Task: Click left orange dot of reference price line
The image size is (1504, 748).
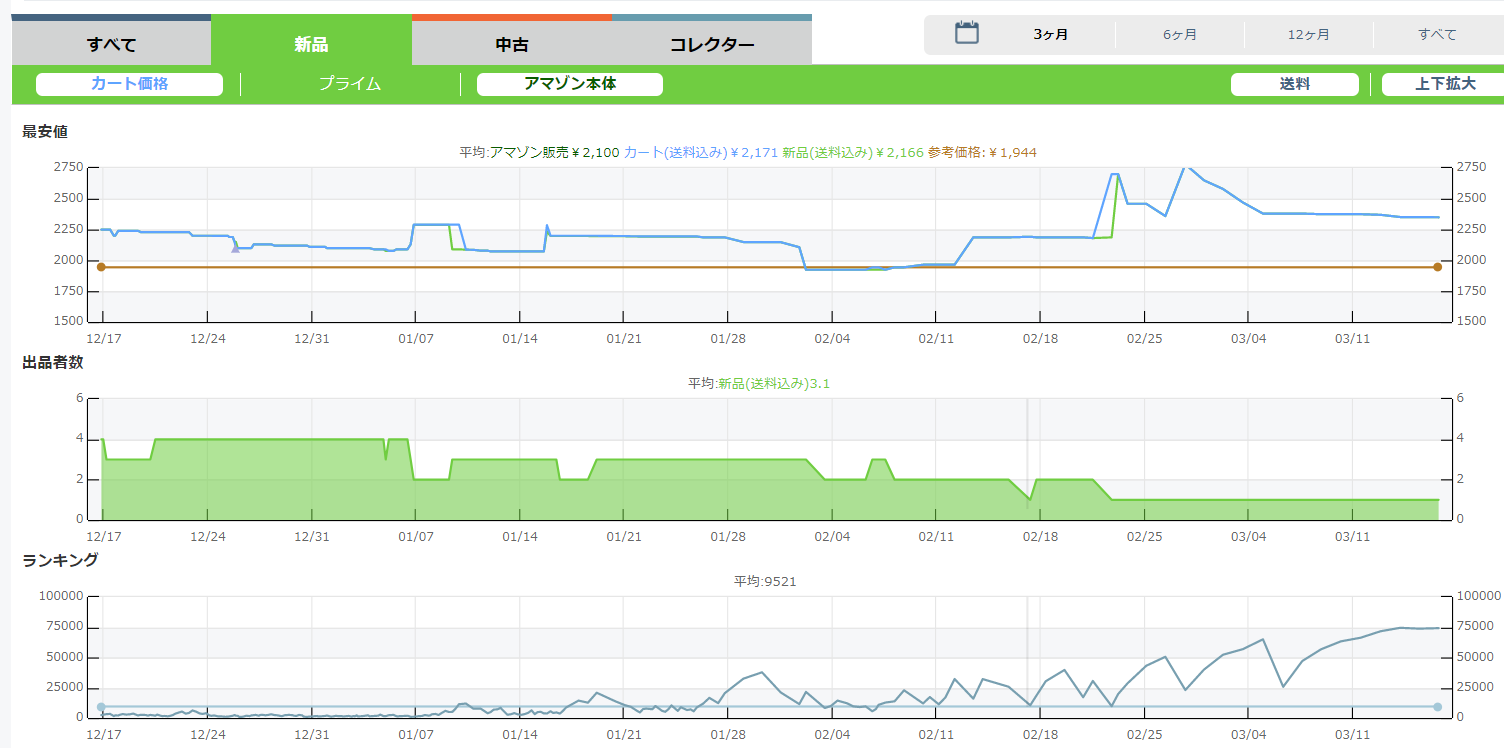Action: click(x=101, y=267)
